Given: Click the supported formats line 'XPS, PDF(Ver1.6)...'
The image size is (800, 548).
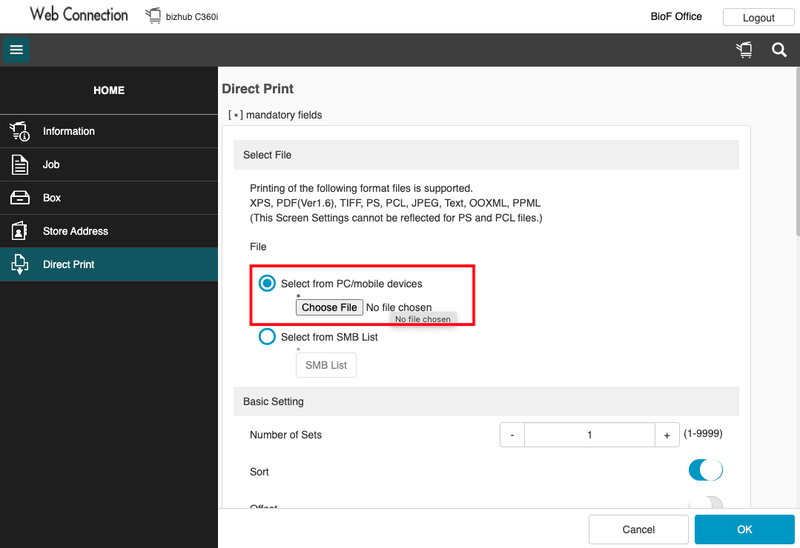Looking at the screenshot, I should point(395,203).
